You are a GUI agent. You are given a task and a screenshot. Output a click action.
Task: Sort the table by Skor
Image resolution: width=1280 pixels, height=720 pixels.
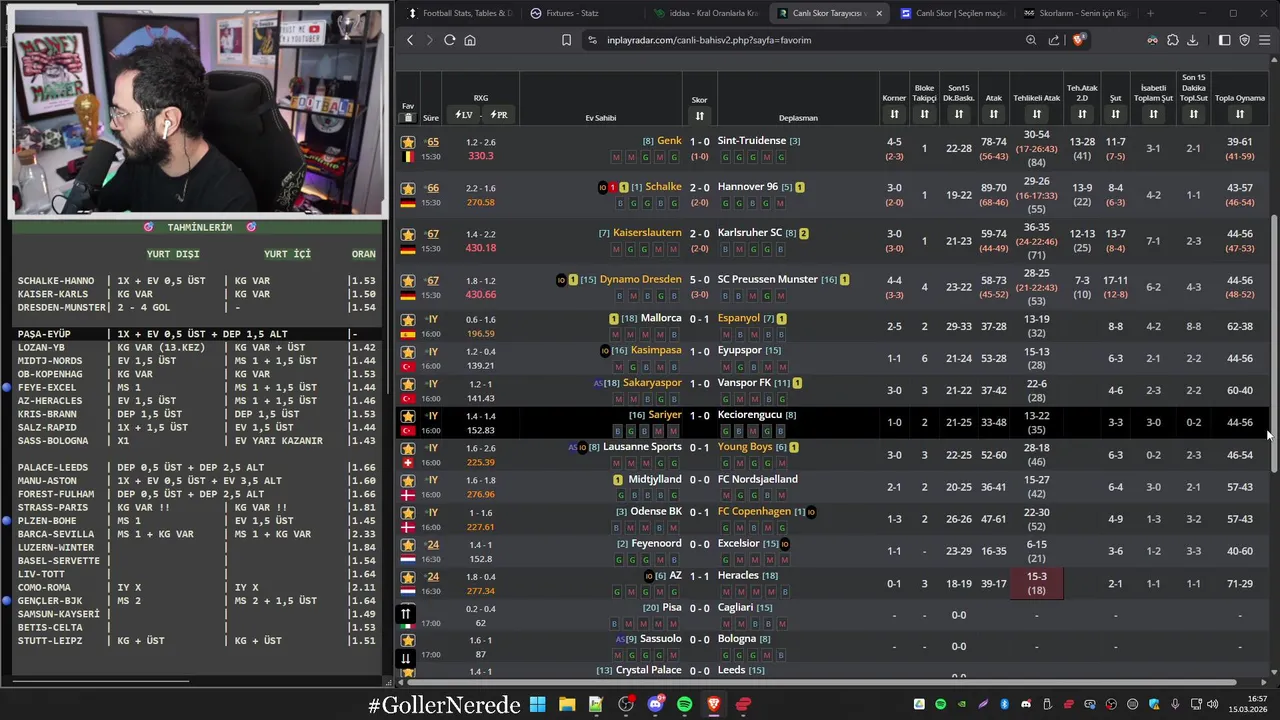[x=700, y=116]
